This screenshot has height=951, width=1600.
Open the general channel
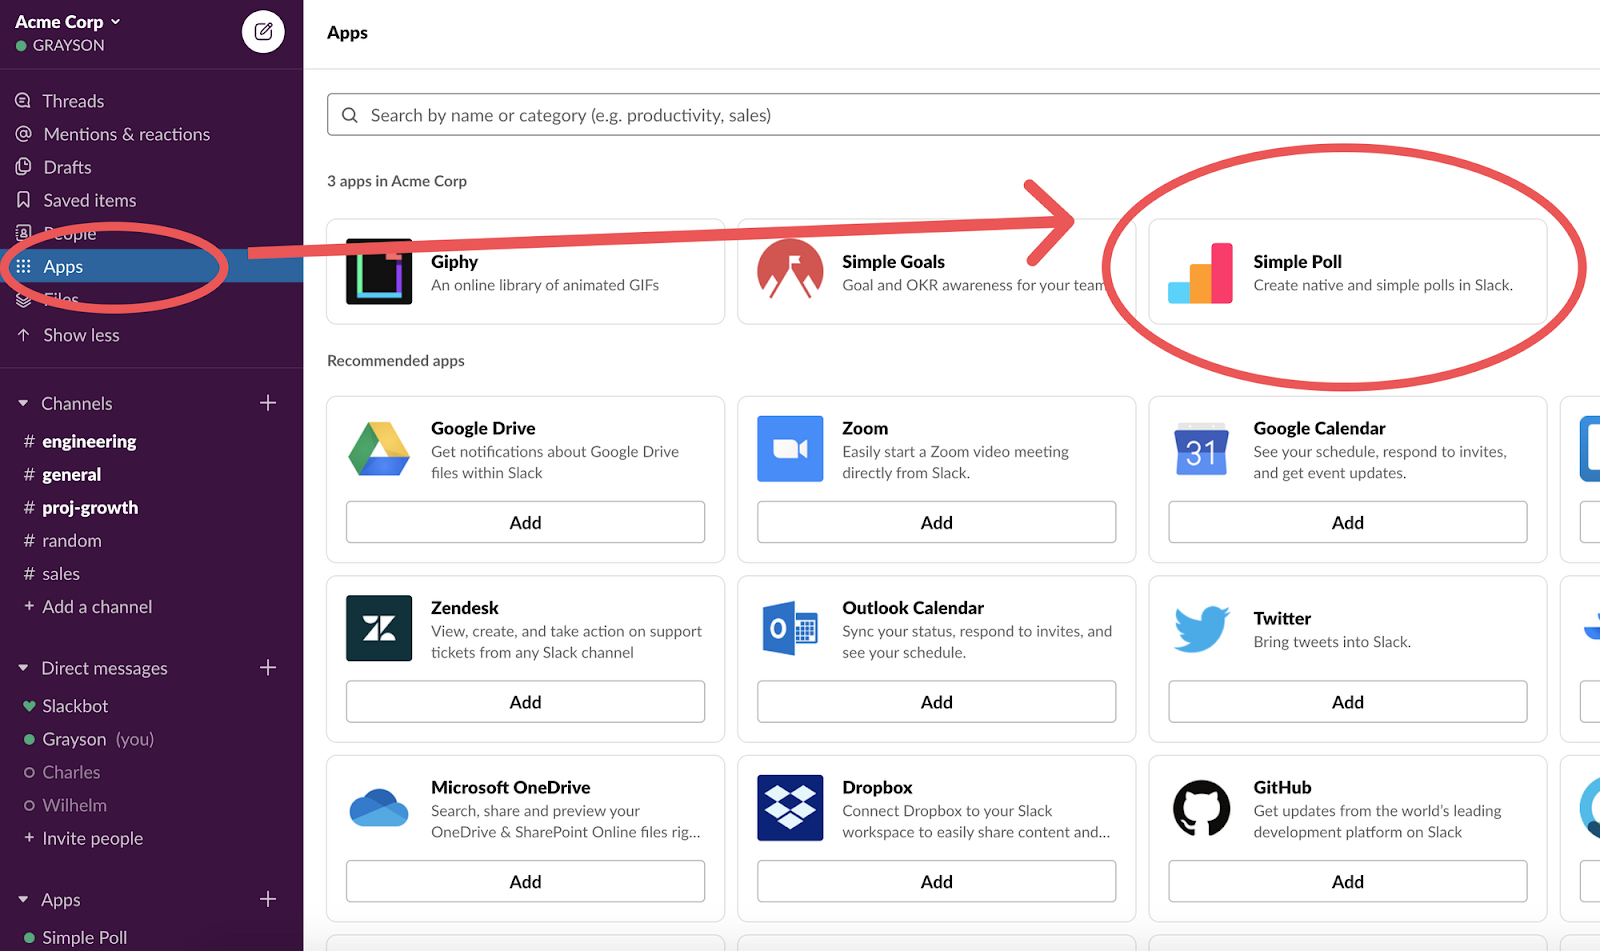pyautogui.click(x=71, y=474)
